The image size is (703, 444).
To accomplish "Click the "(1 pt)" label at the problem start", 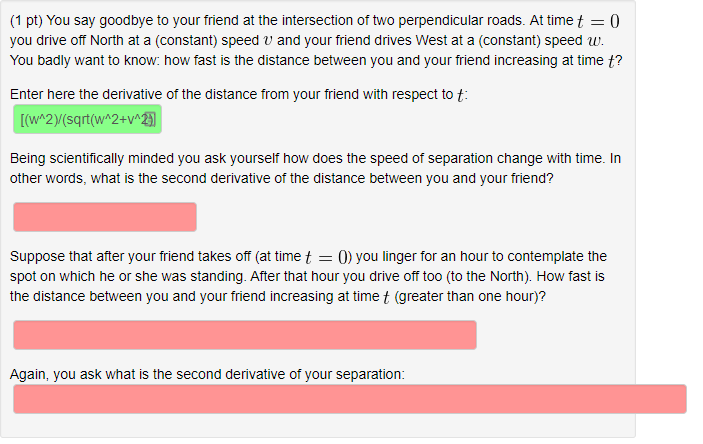I will tap(27, 21).
